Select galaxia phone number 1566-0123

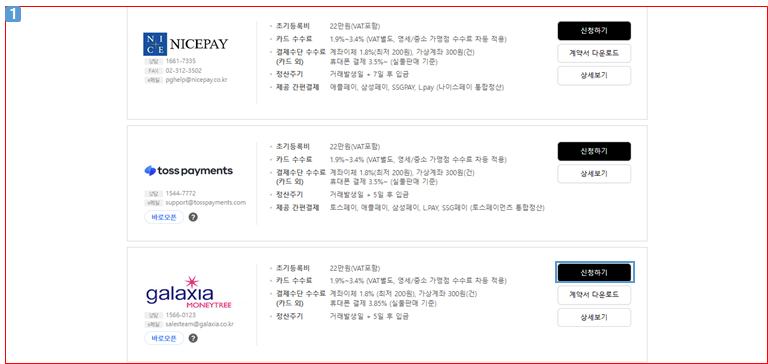(x=180, y=315)
